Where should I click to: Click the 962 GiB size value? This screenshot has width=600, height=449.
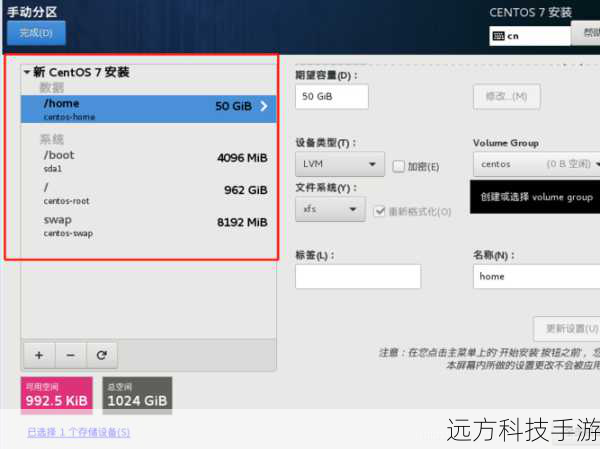coord(246,190)
